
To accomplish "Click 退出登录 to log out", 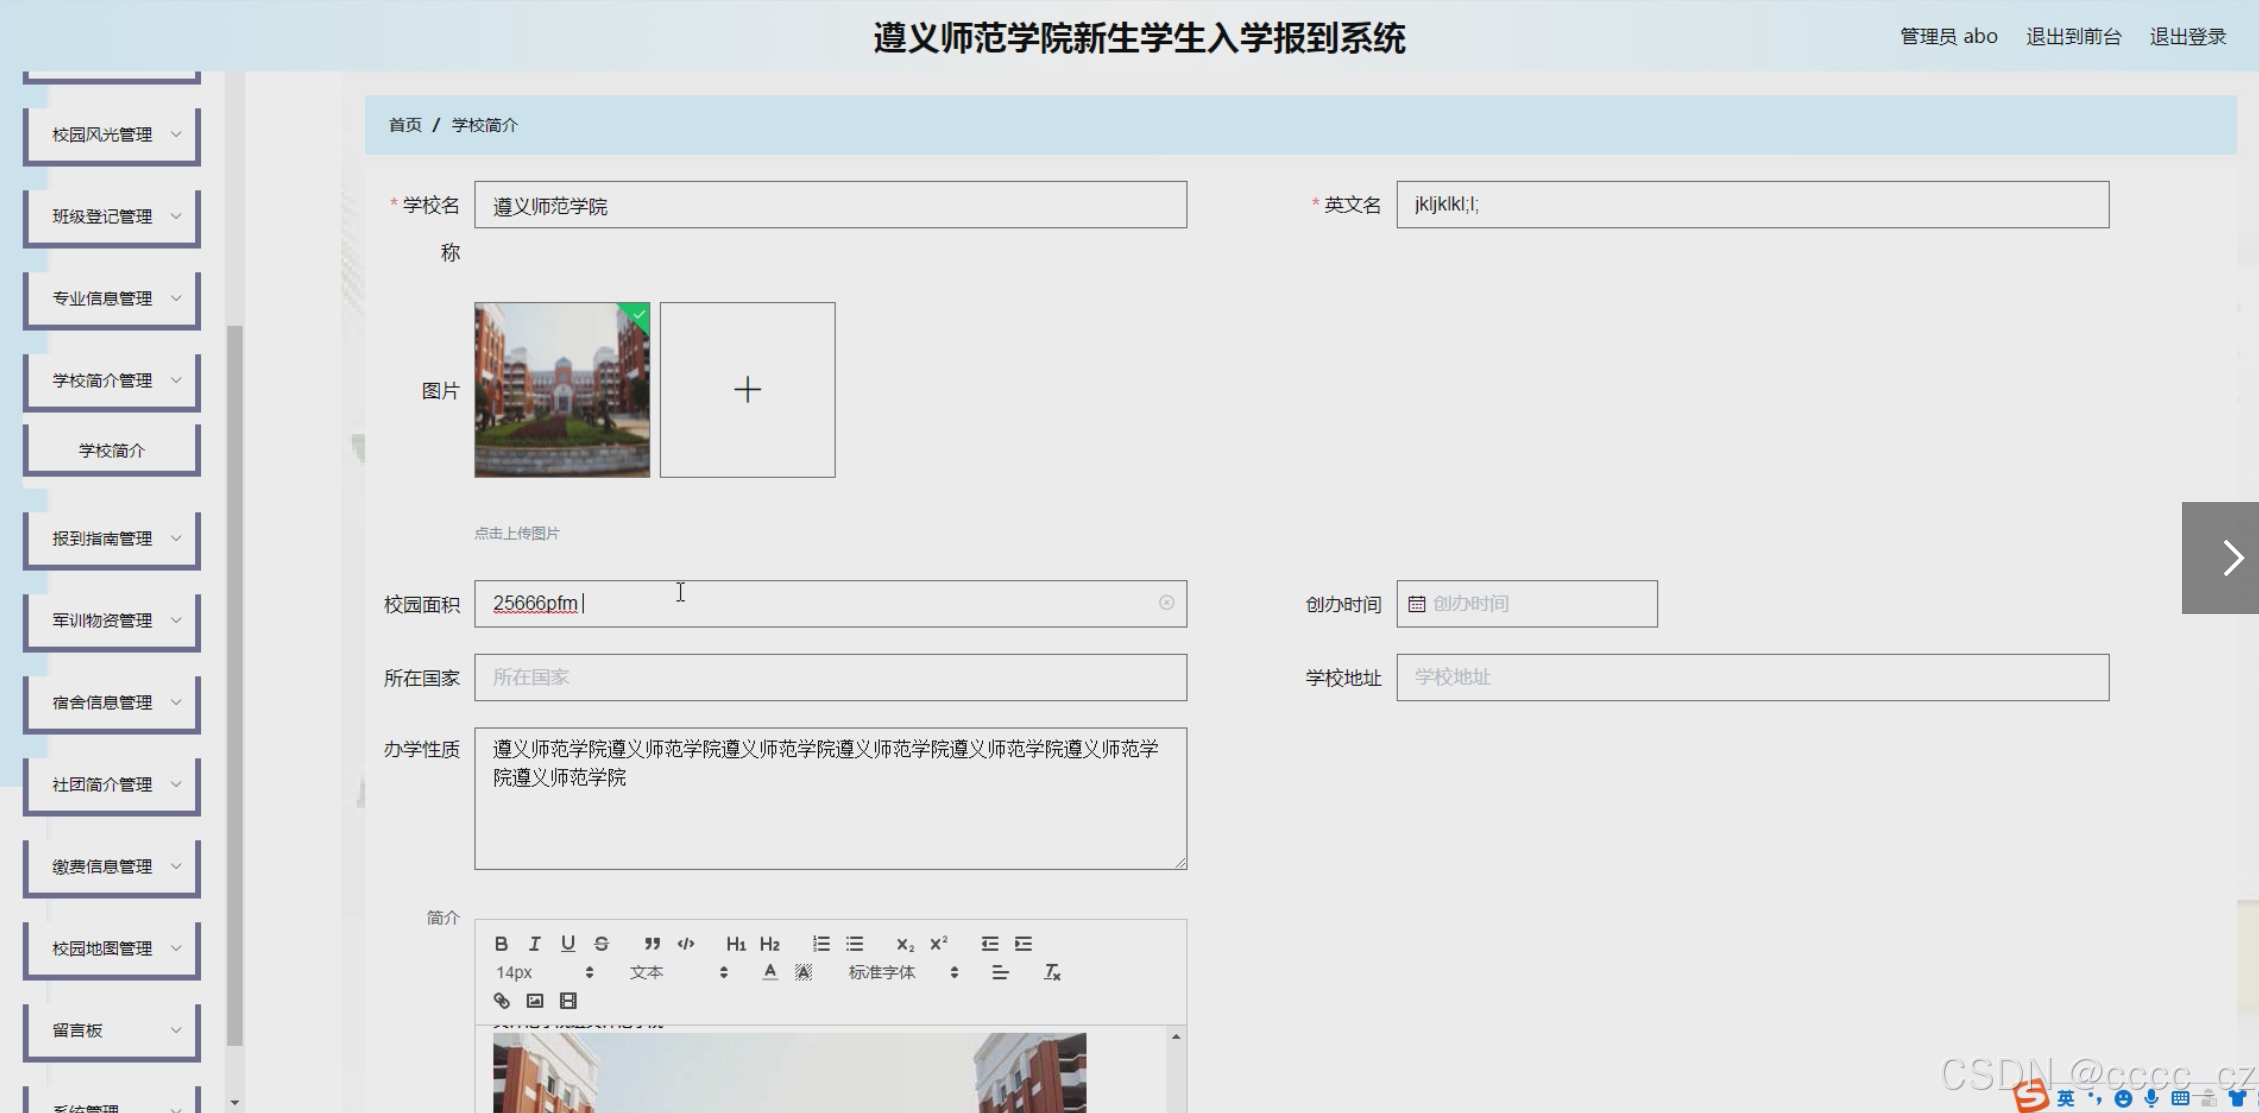I will (x=2187, y=37).
